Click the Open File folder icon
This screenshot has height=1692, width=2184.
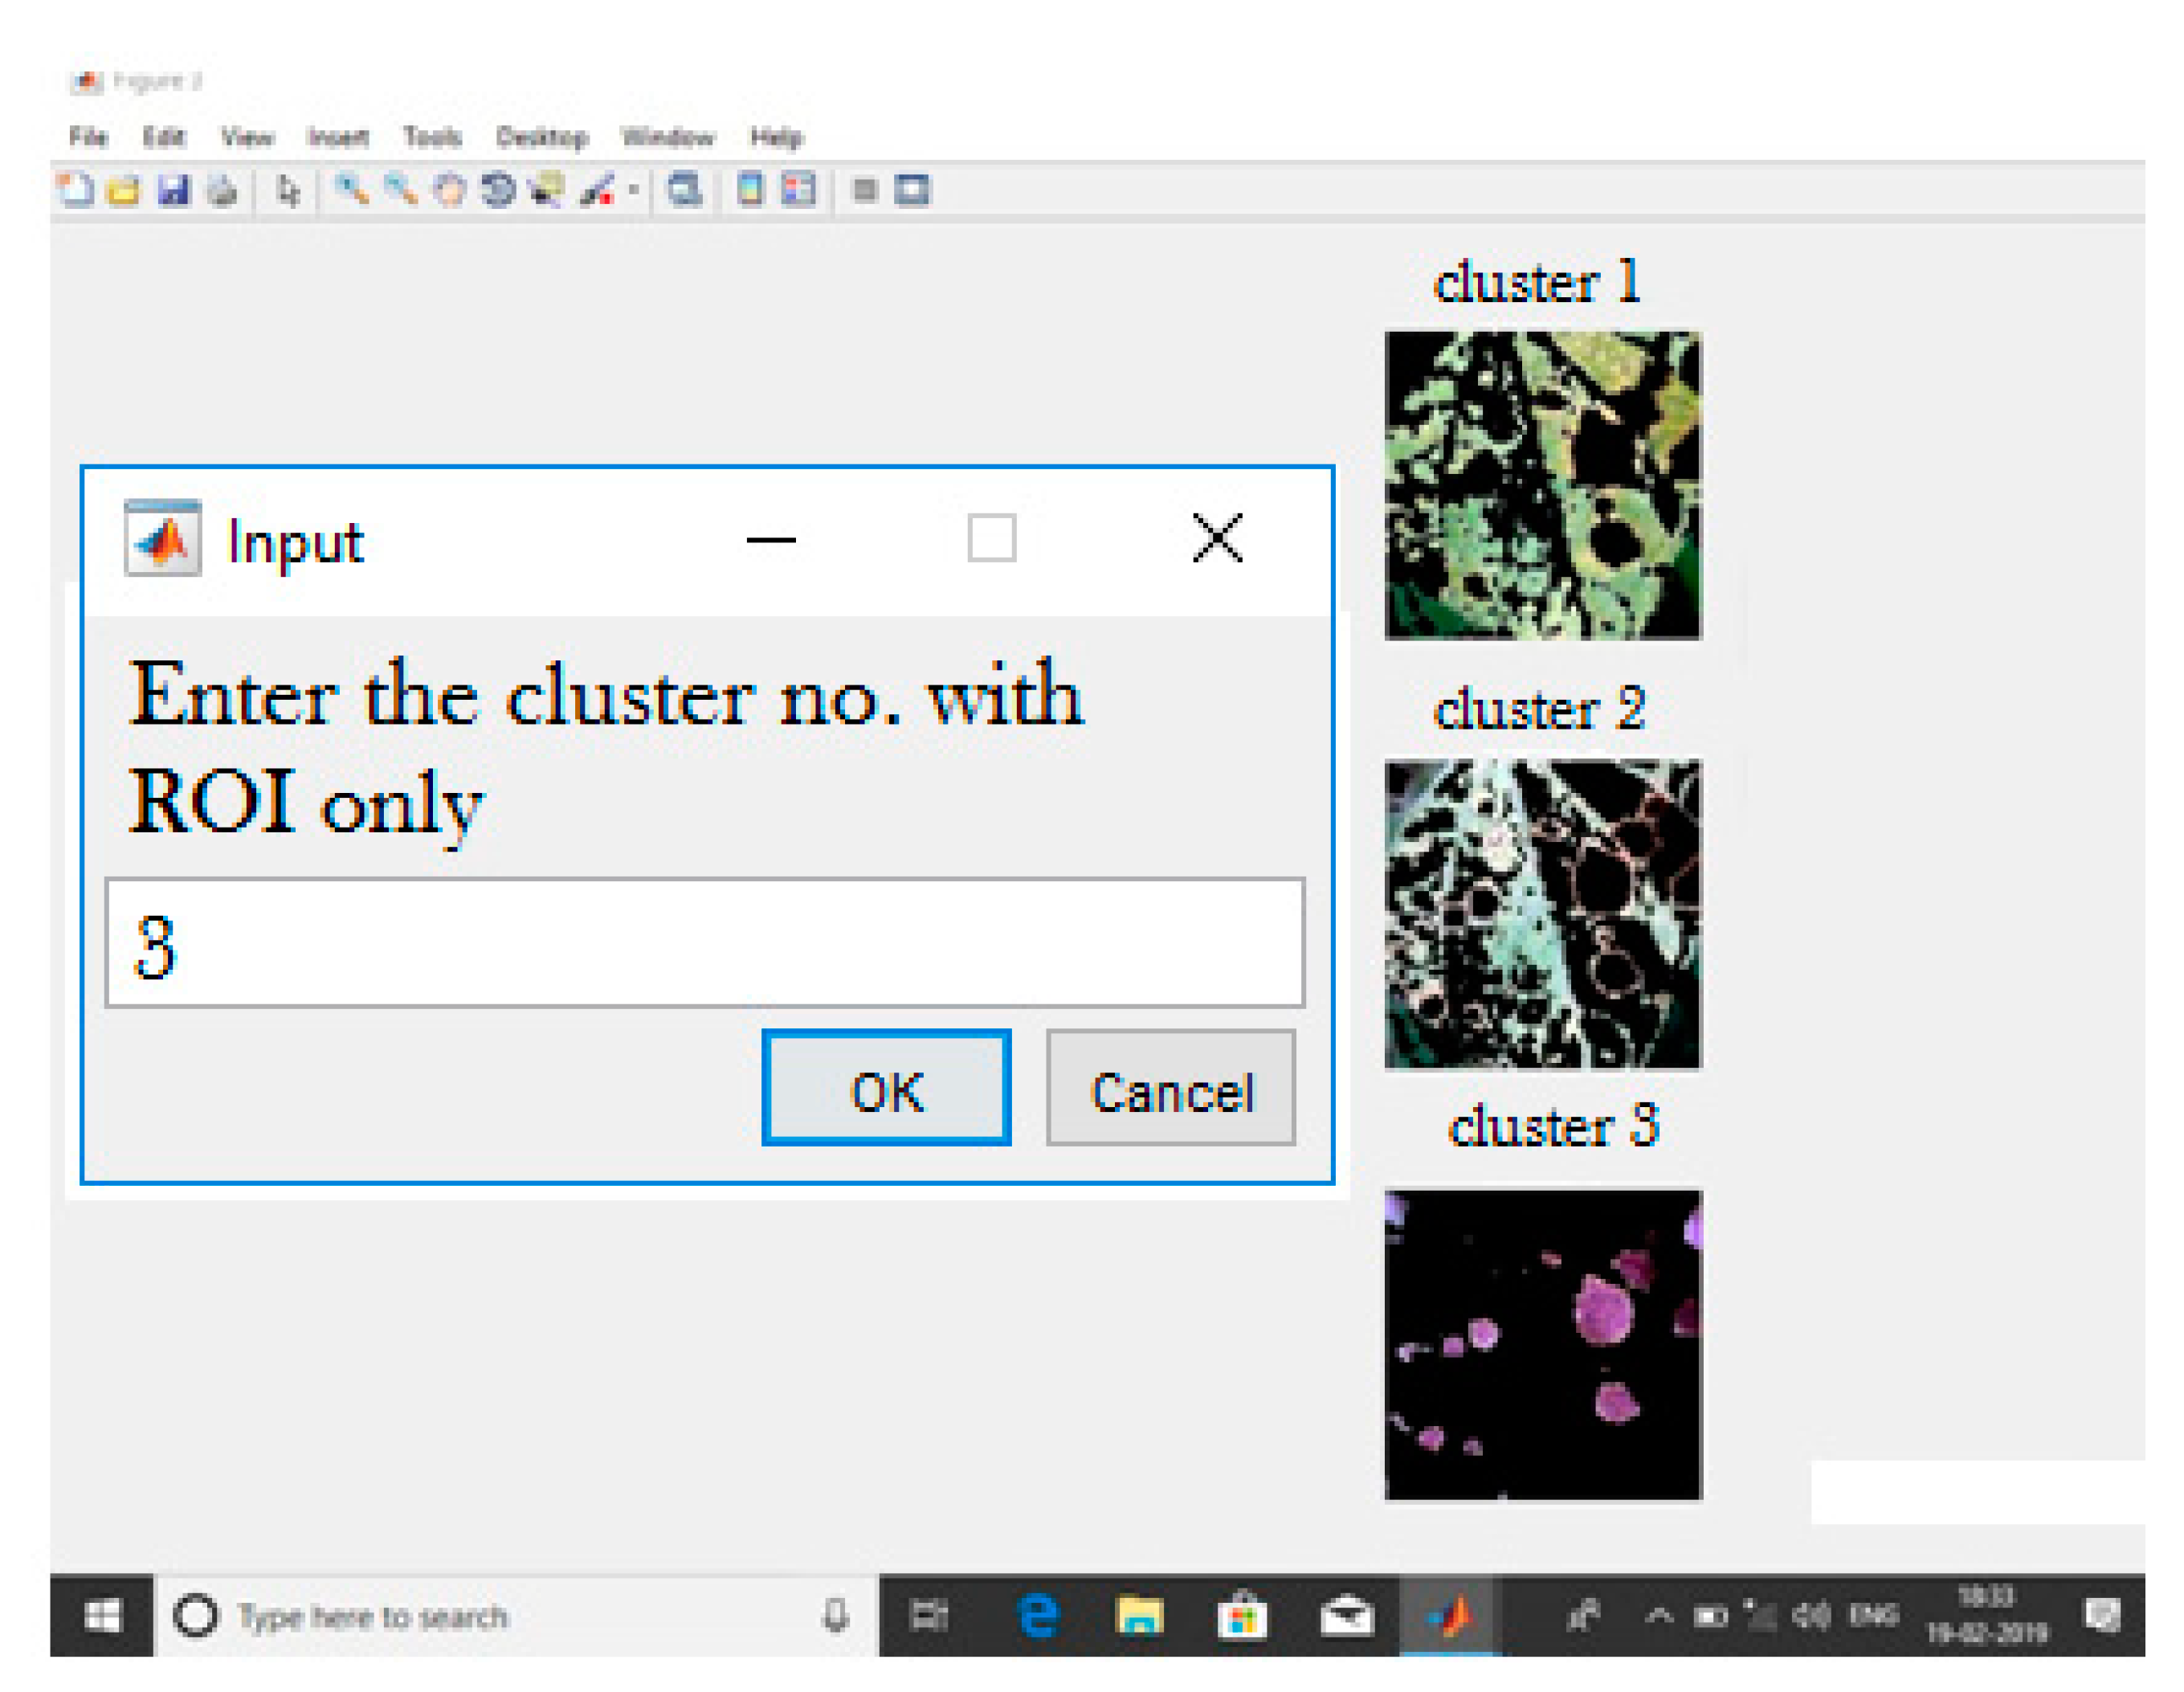coord(124,189)
